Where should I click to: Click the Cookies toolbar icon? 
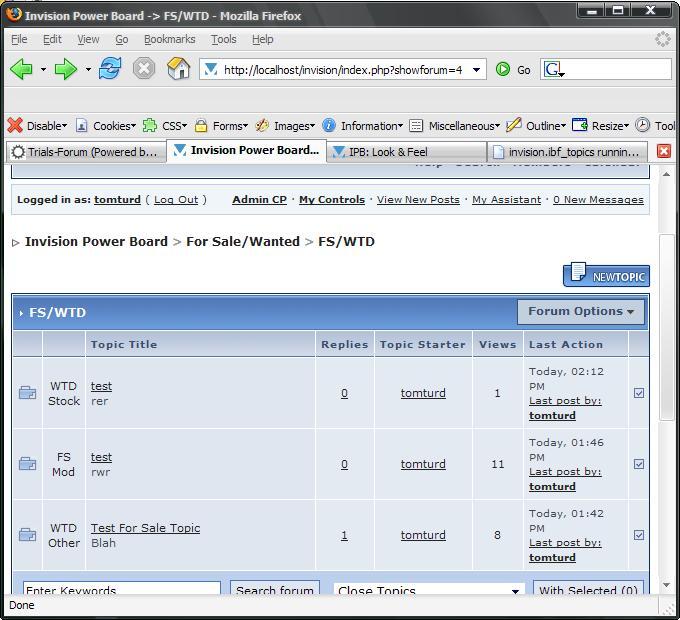[82, 125]
